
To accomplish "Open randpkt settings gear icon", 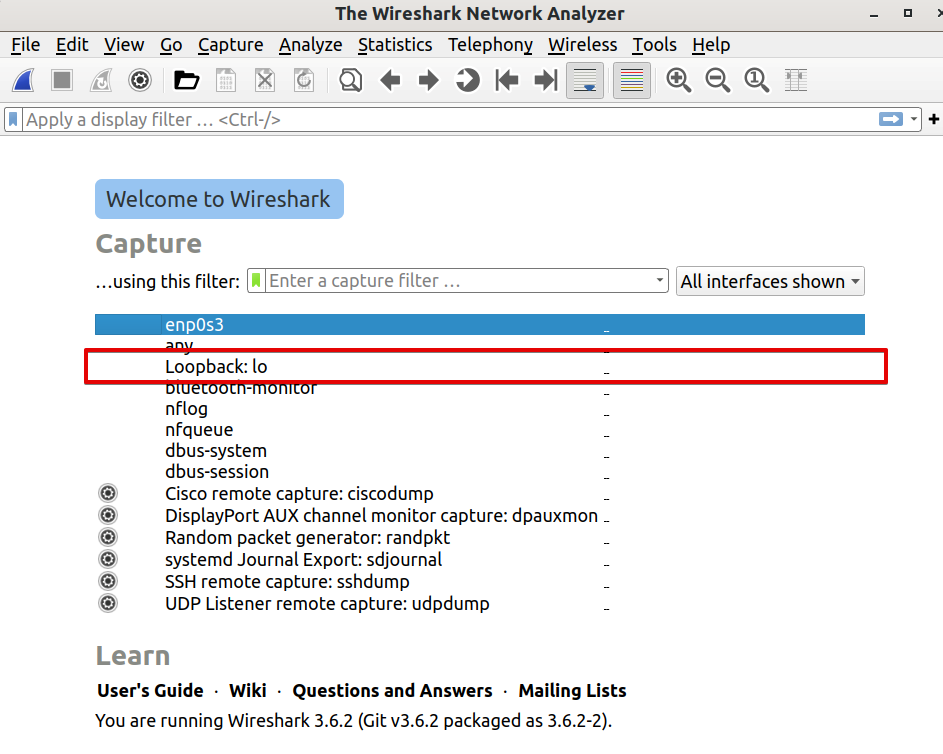I will 108,538.
